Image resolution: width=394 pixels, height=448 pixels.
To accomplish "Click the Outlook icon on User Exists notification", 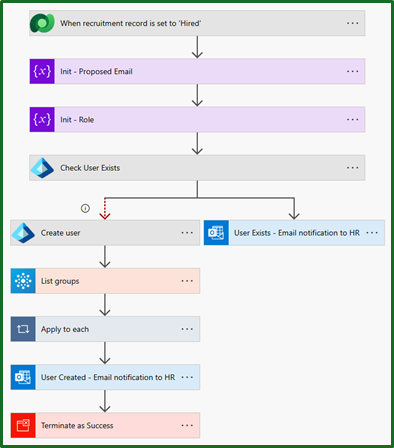I will [216, 233].
